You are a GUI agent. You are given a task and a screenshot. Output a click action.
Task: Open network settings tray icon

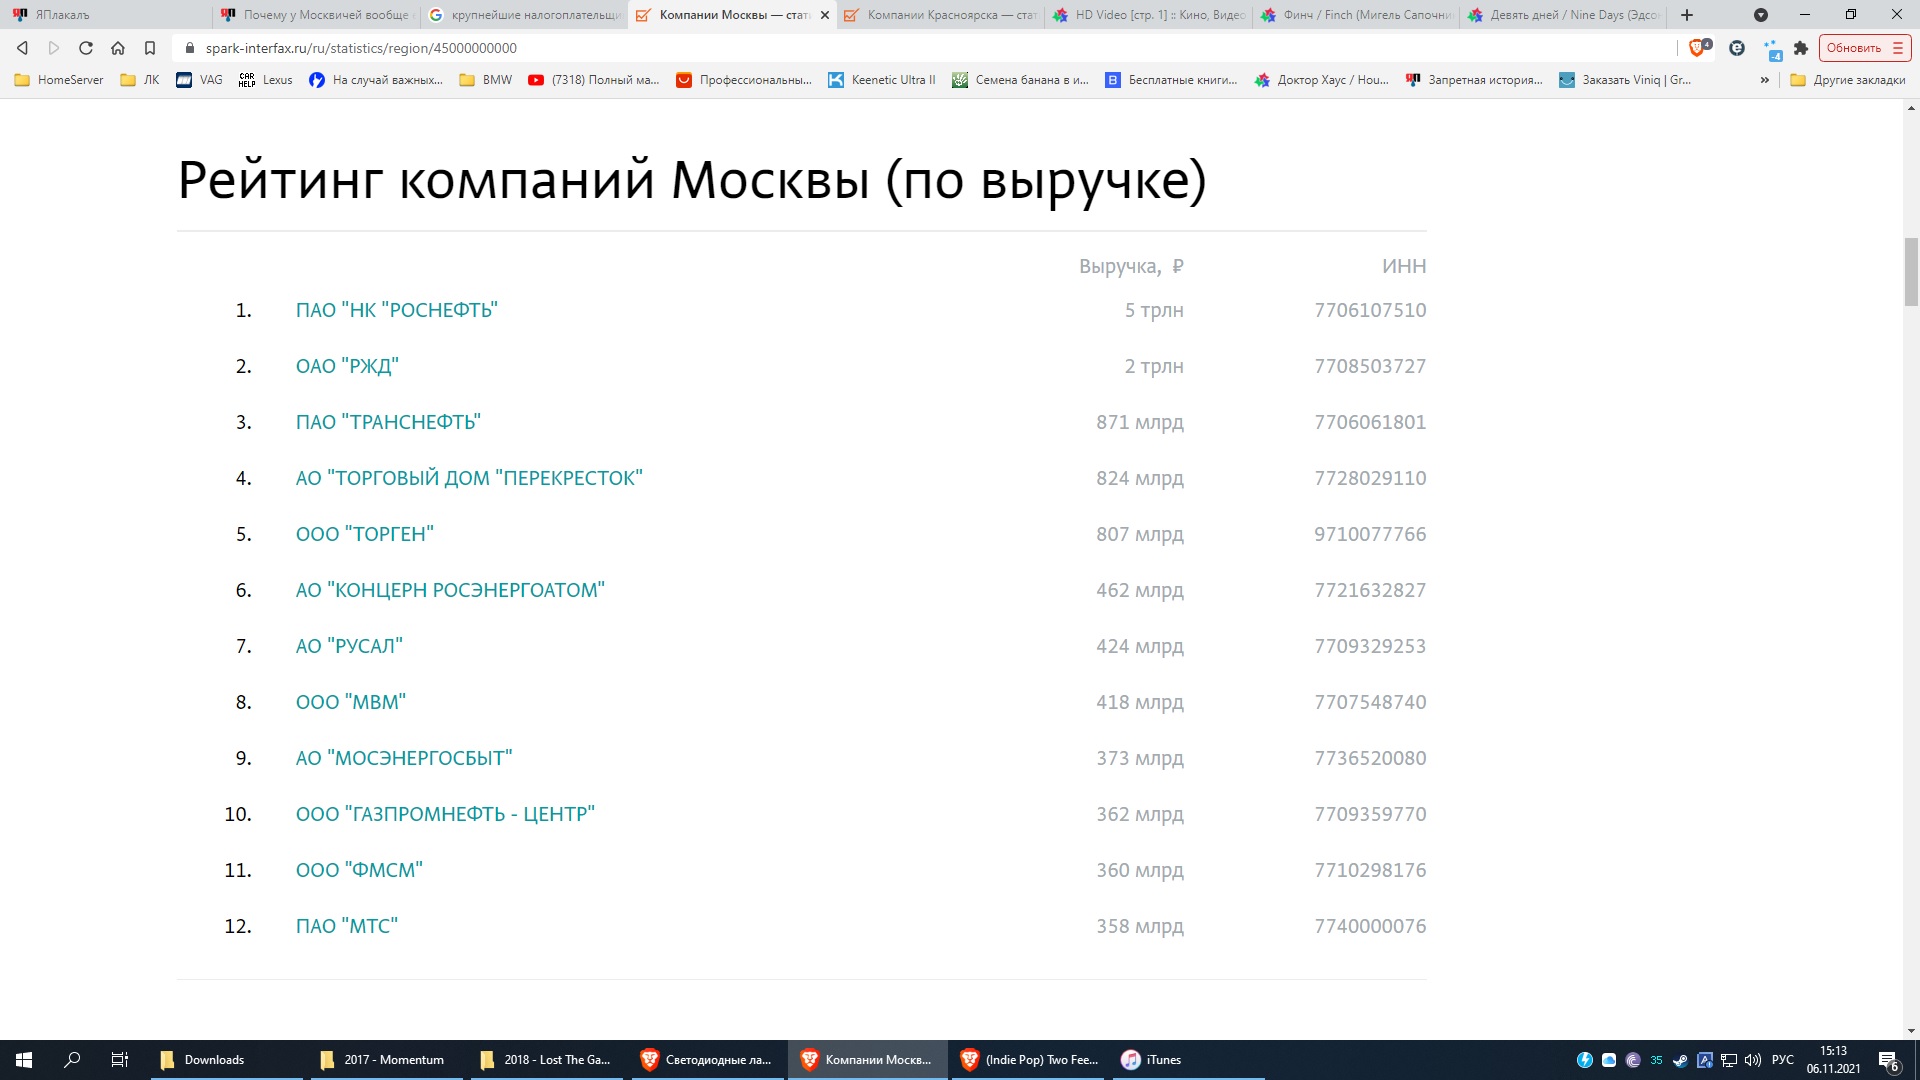click(x=1728, y=1060)
